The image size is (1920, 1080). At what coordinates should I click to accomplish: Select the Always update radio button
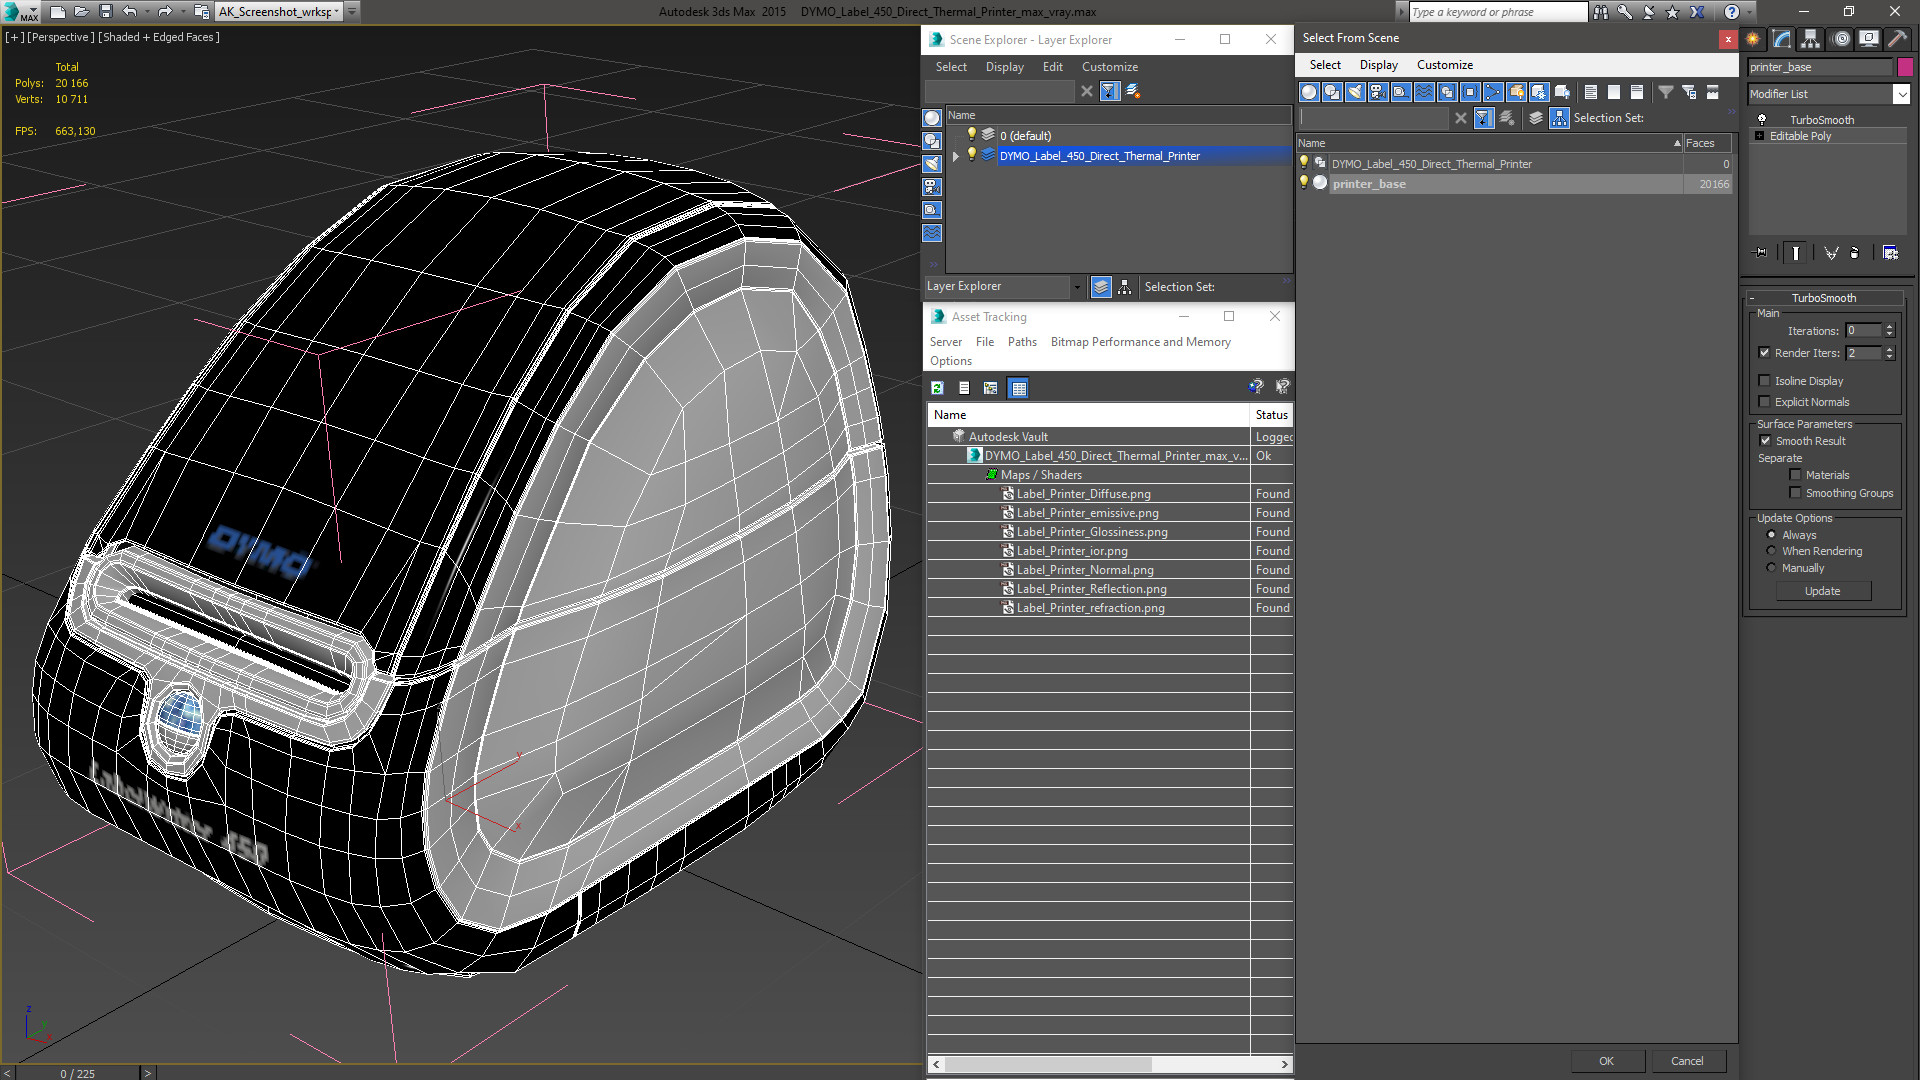click(1771, 535)
